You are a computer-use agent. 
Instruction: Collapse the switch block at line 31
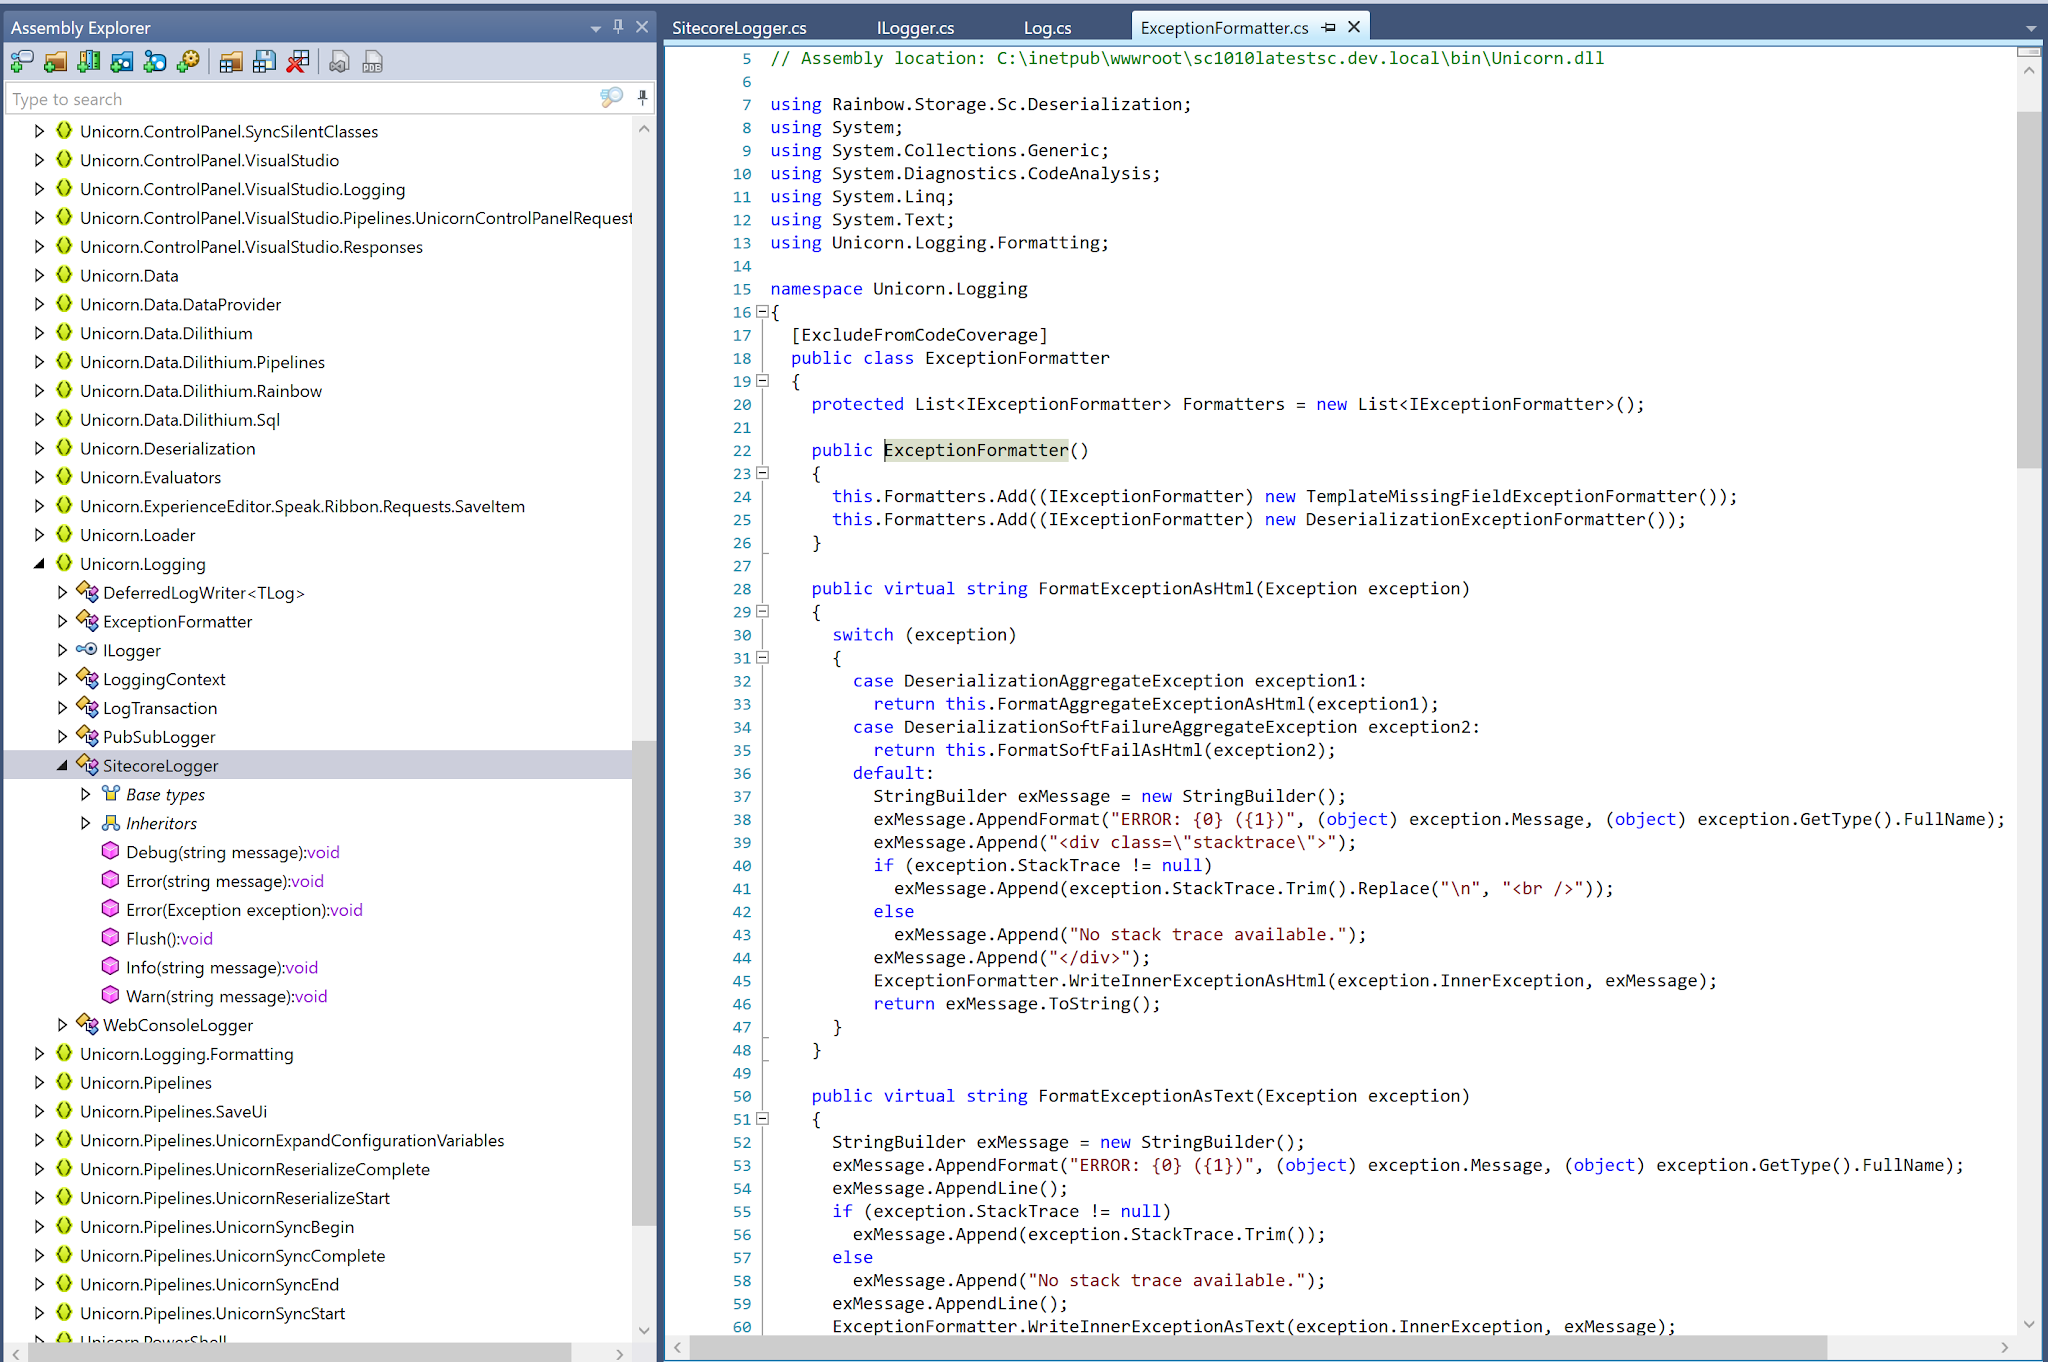762,657
